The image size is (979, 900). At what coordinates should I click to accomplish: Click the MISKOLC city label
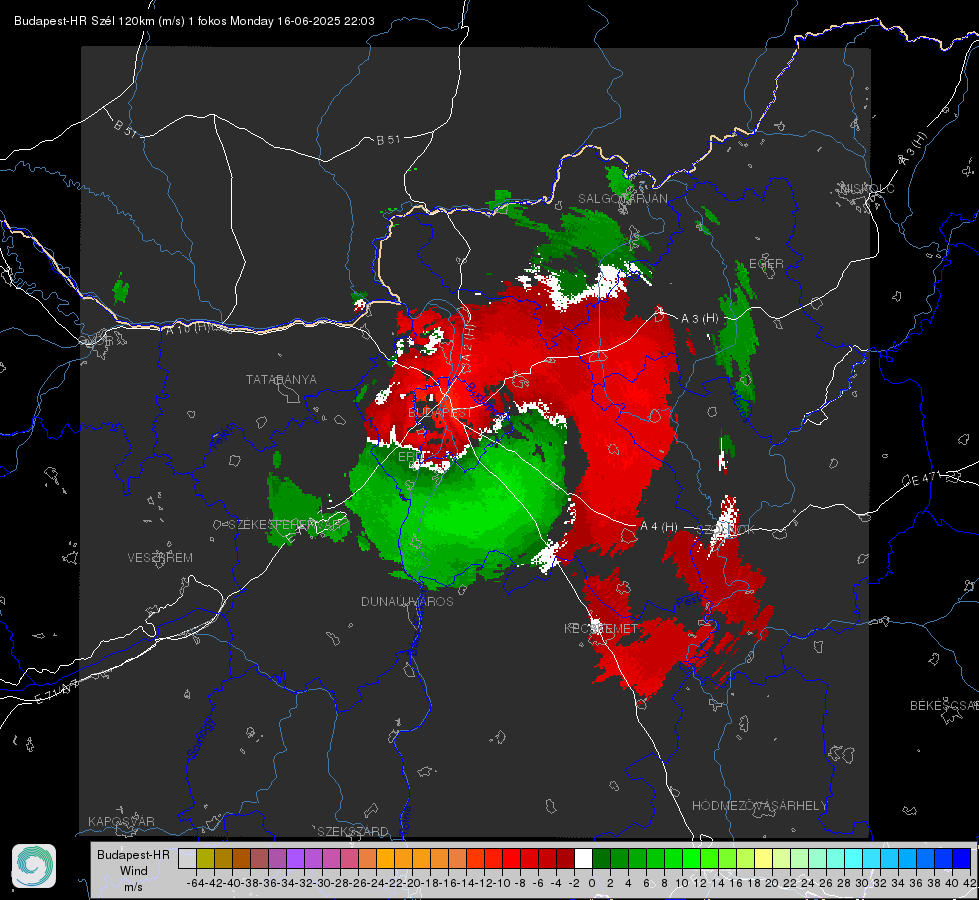tap(867, 188)
